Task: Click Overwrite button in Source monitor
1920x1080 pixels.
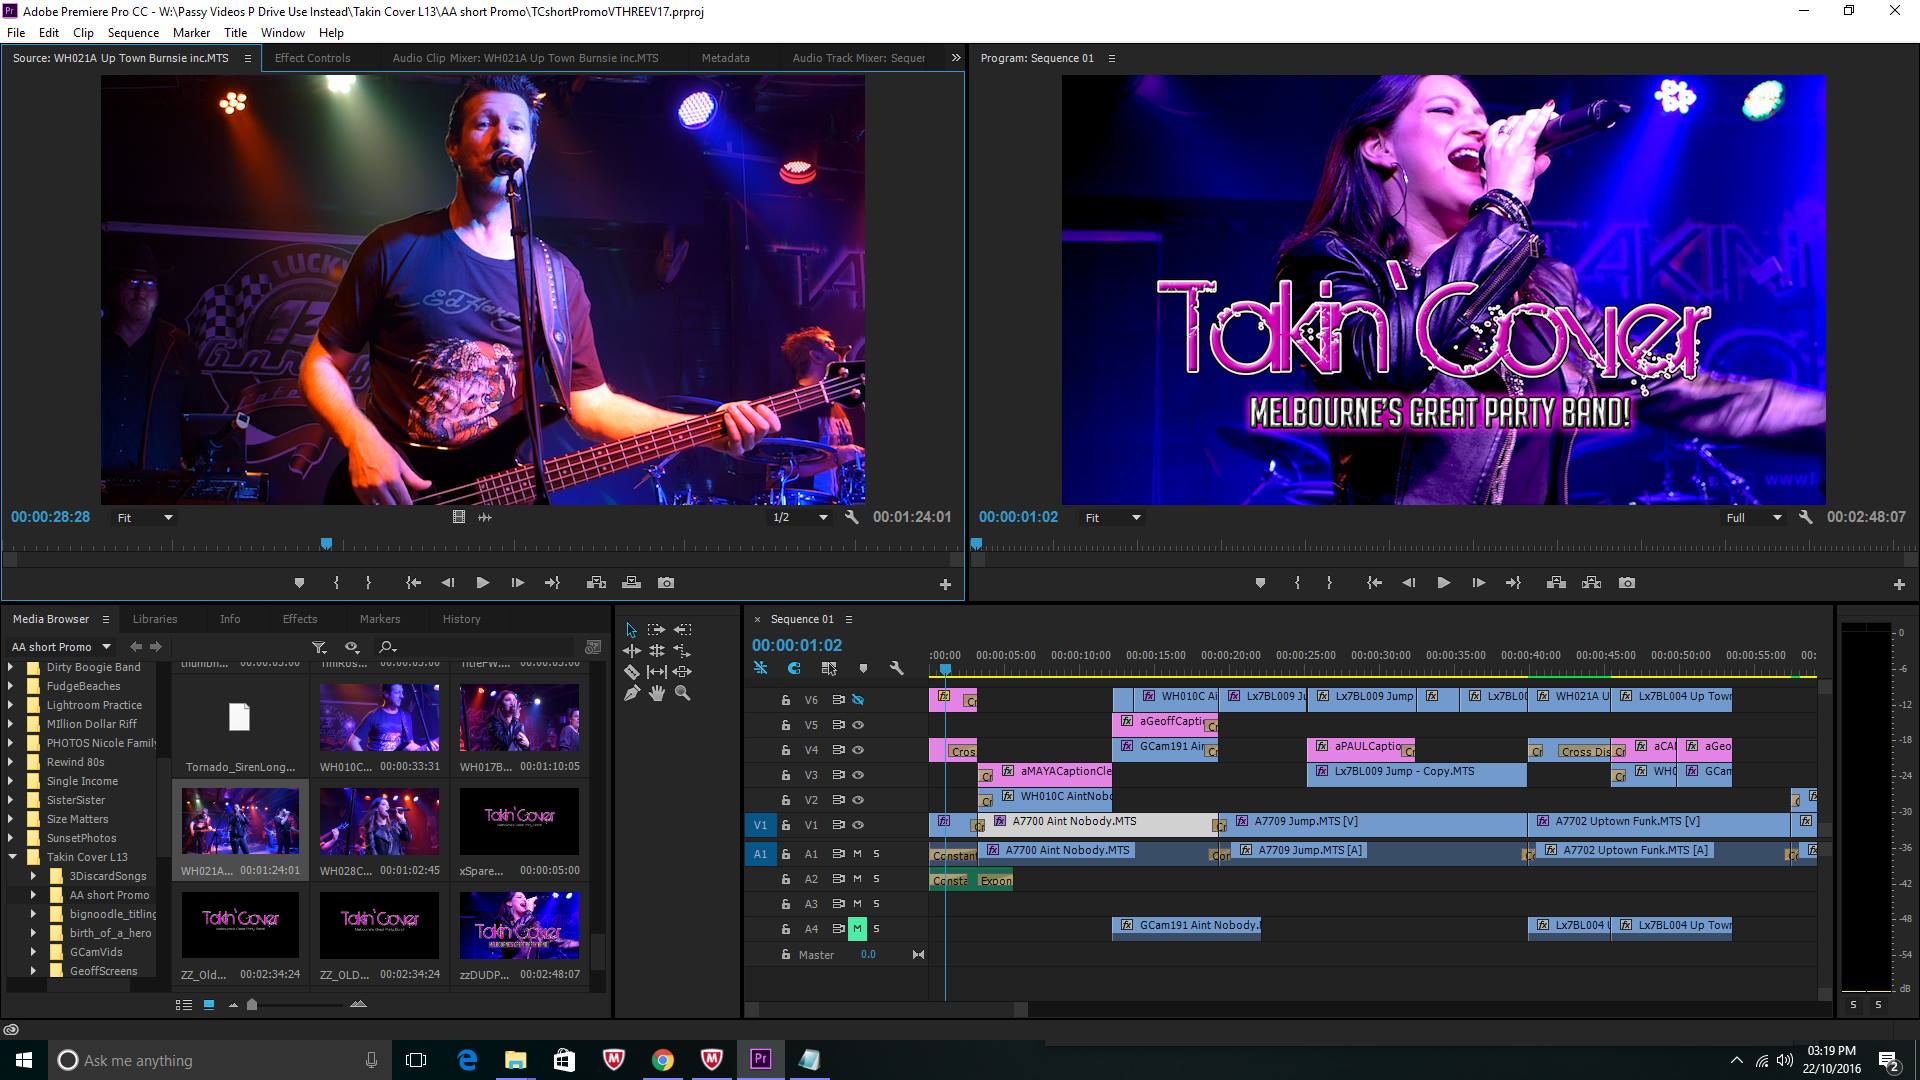Action: coord(631,583)
